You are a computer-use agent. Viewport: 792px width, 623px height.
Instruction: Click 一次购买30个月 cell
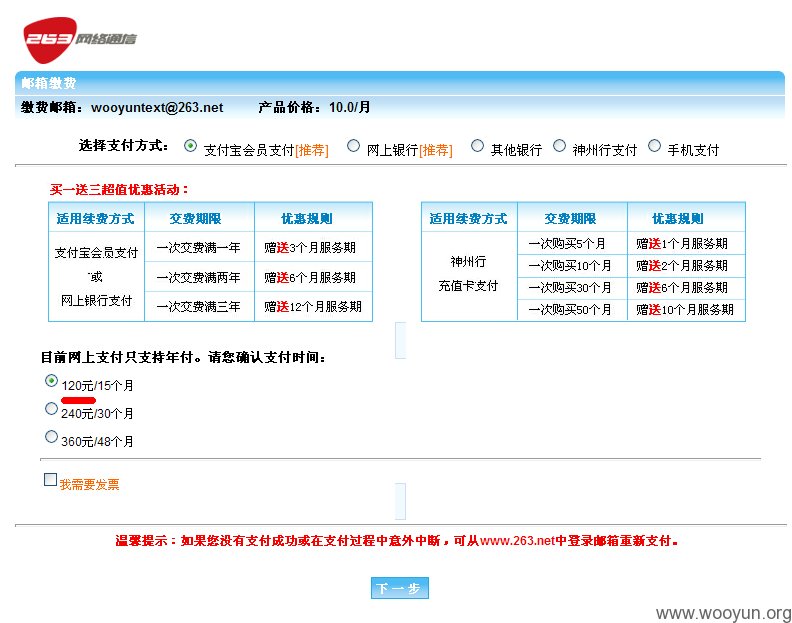coord(572,288)
